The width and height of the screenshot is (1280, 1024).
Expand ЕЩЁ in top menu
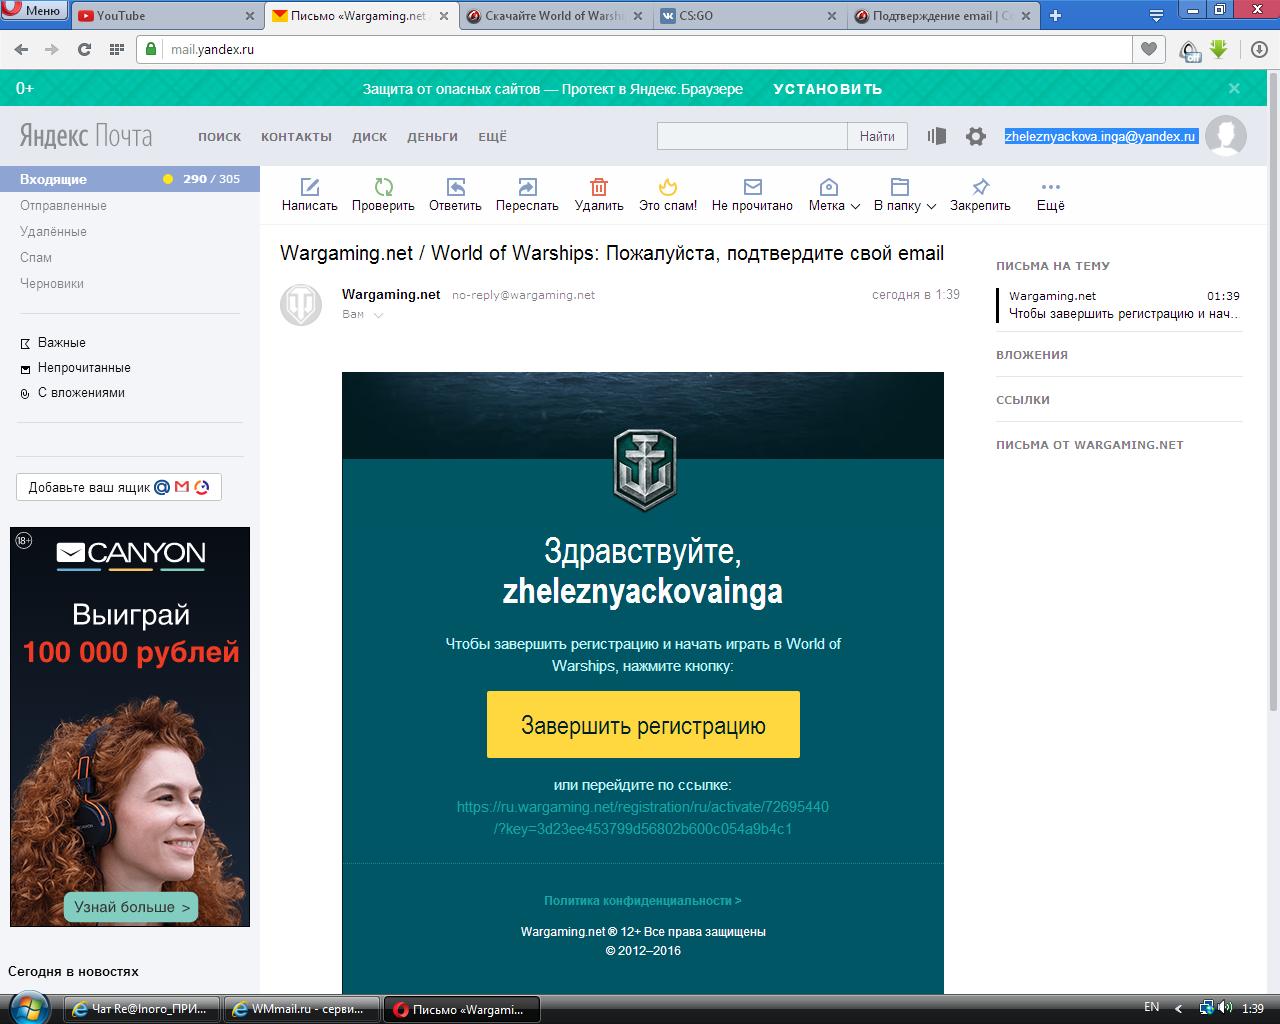tap(492, 137)
